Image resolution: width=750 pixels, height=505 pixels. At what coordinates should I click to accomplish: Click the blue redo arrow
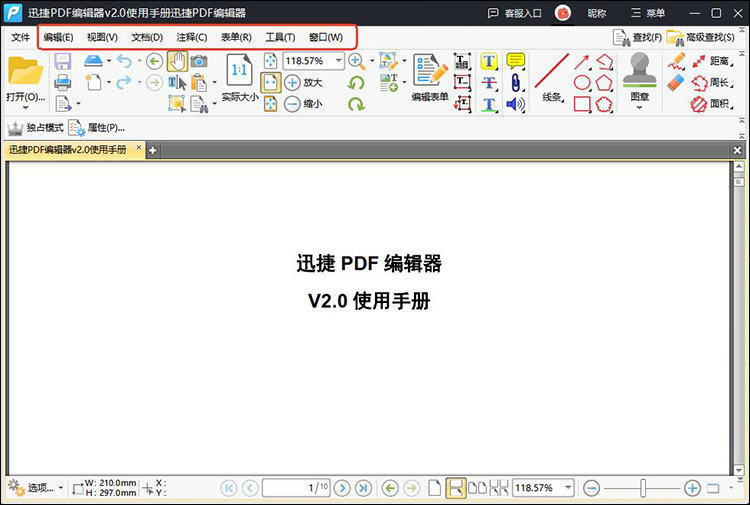pos(124,82)
